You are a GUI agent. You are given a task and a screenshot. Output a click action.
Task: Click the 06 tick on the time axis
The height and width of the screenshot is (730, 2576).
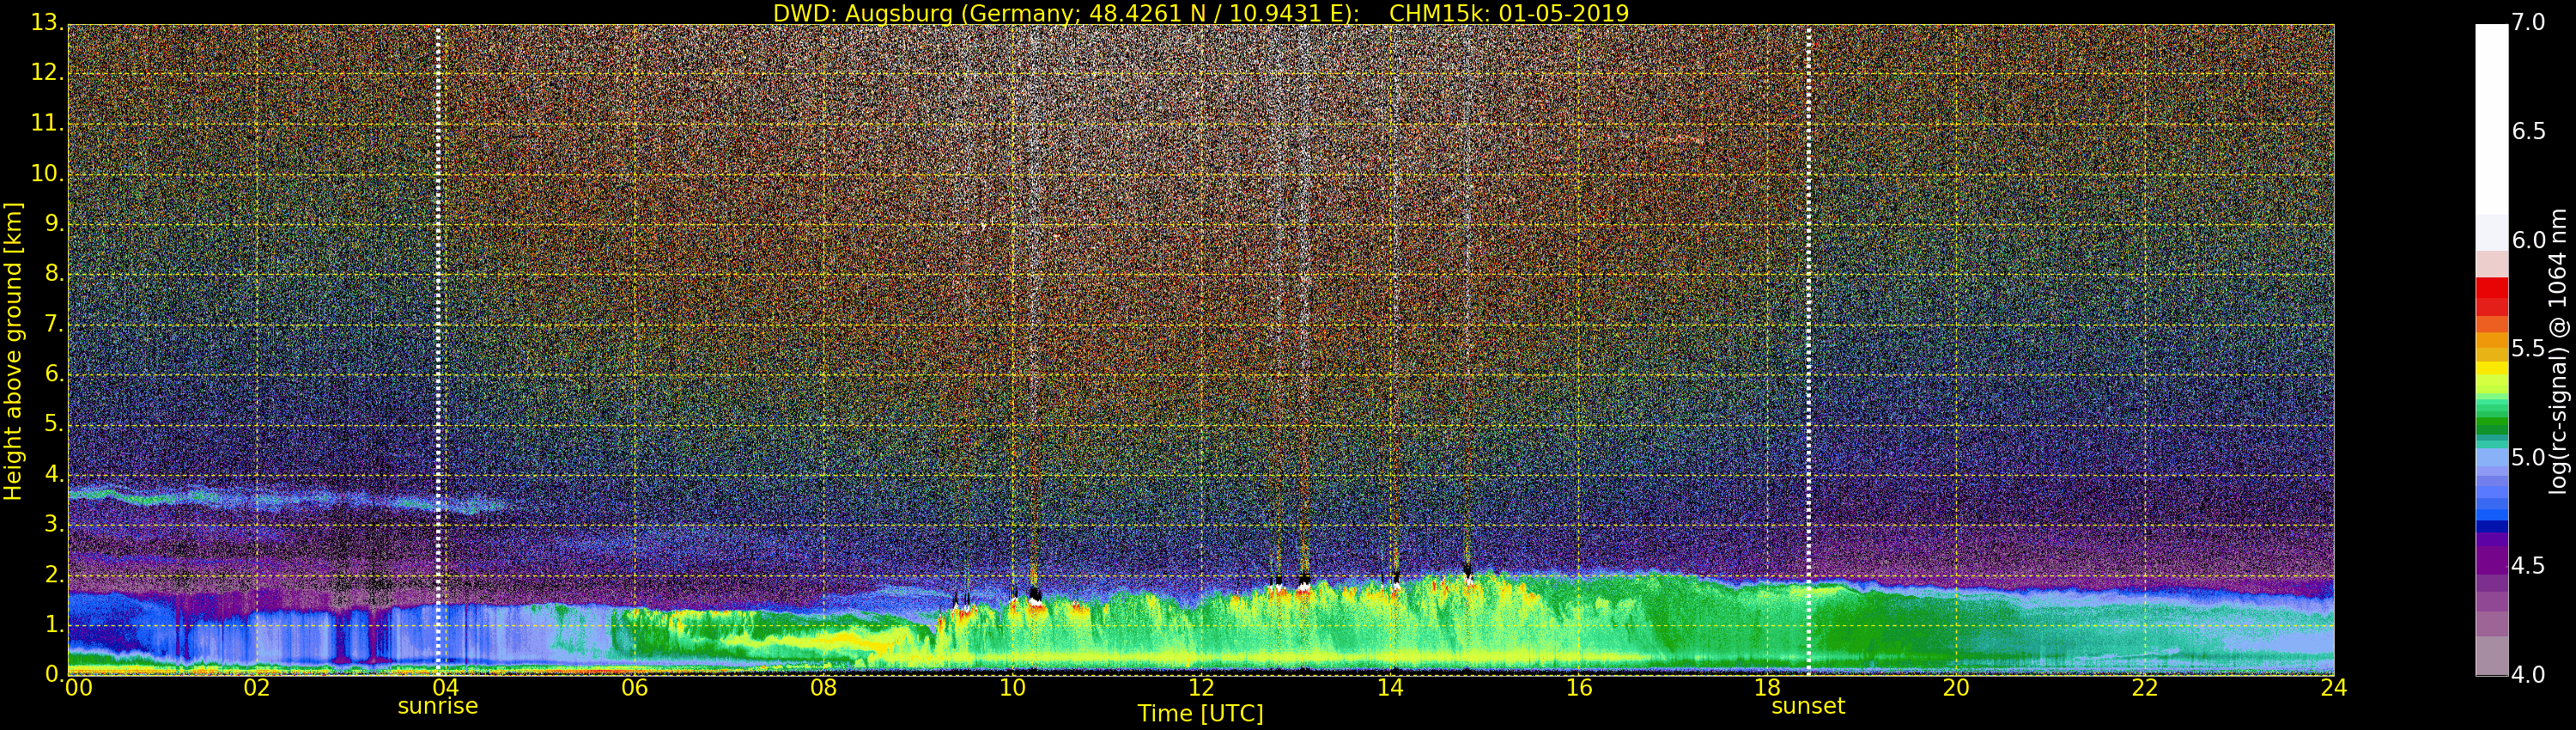(635, 688)
